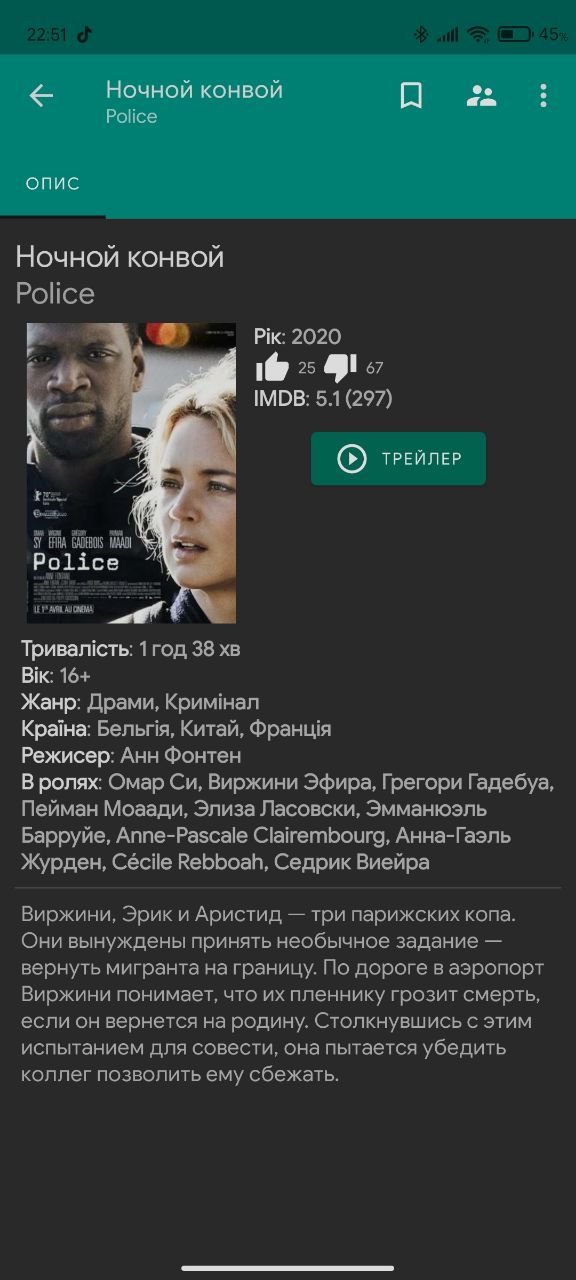This screenshot has width=576, height=1280.
Task: Give a thumbs down rating
Action: point(340,367)
